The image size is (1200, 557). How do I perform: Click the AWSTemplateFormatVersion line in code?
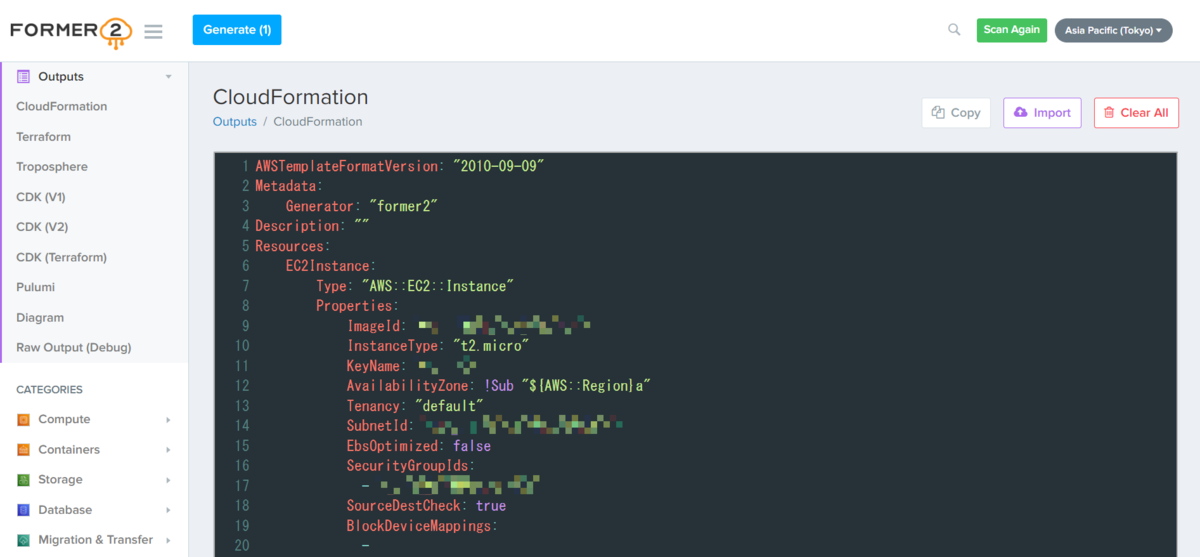coord(399,166)
